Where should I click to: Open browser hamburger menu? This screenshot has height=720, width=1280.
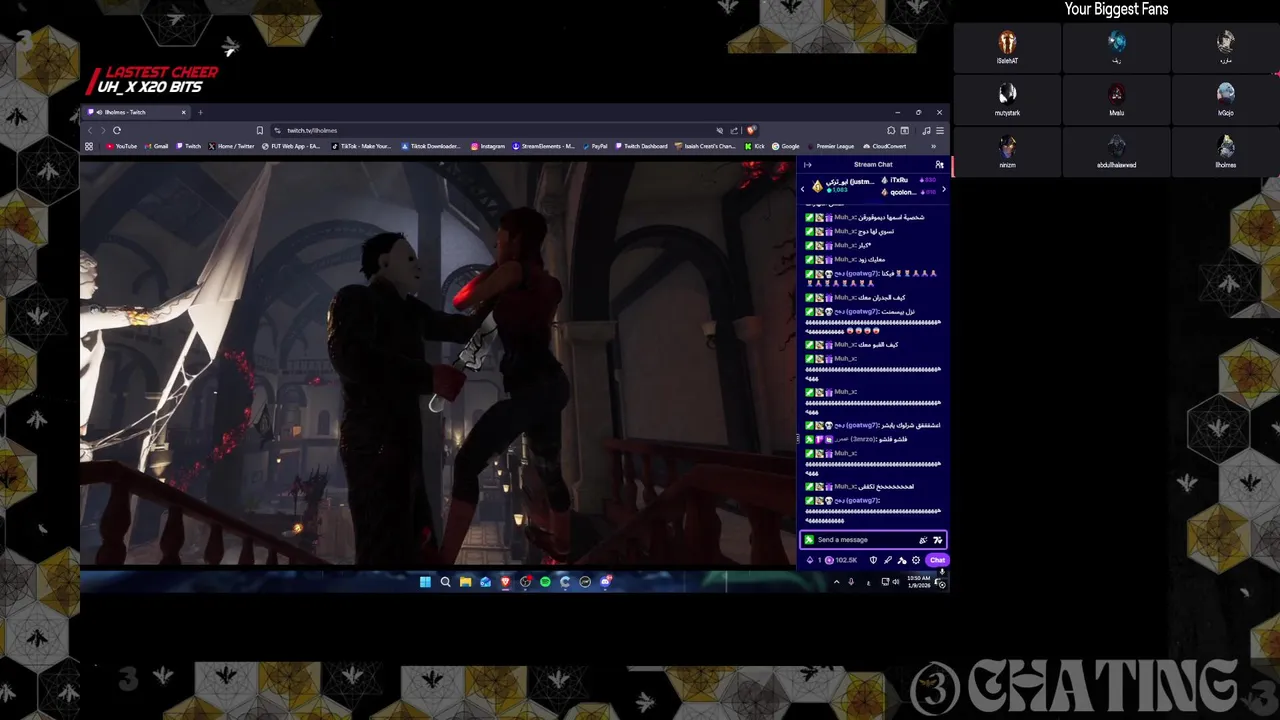939,130
